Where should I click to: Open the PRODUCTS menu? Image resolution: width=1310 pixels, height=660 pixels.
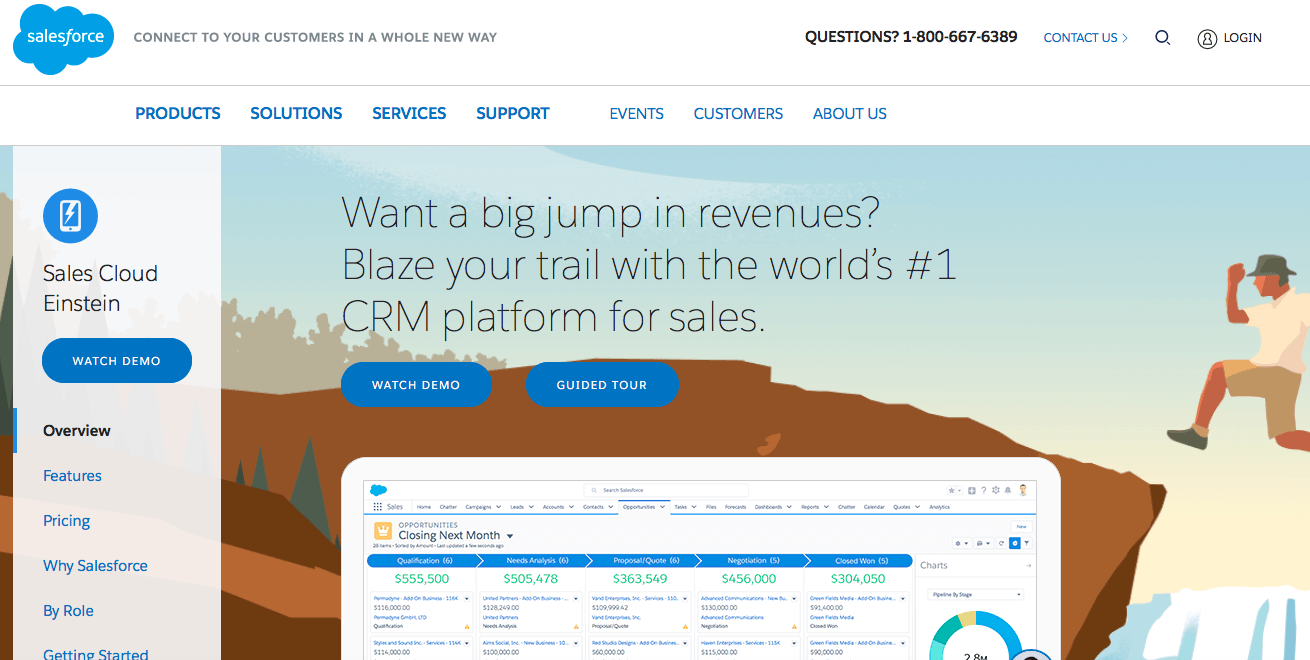(x=178, y=114)
